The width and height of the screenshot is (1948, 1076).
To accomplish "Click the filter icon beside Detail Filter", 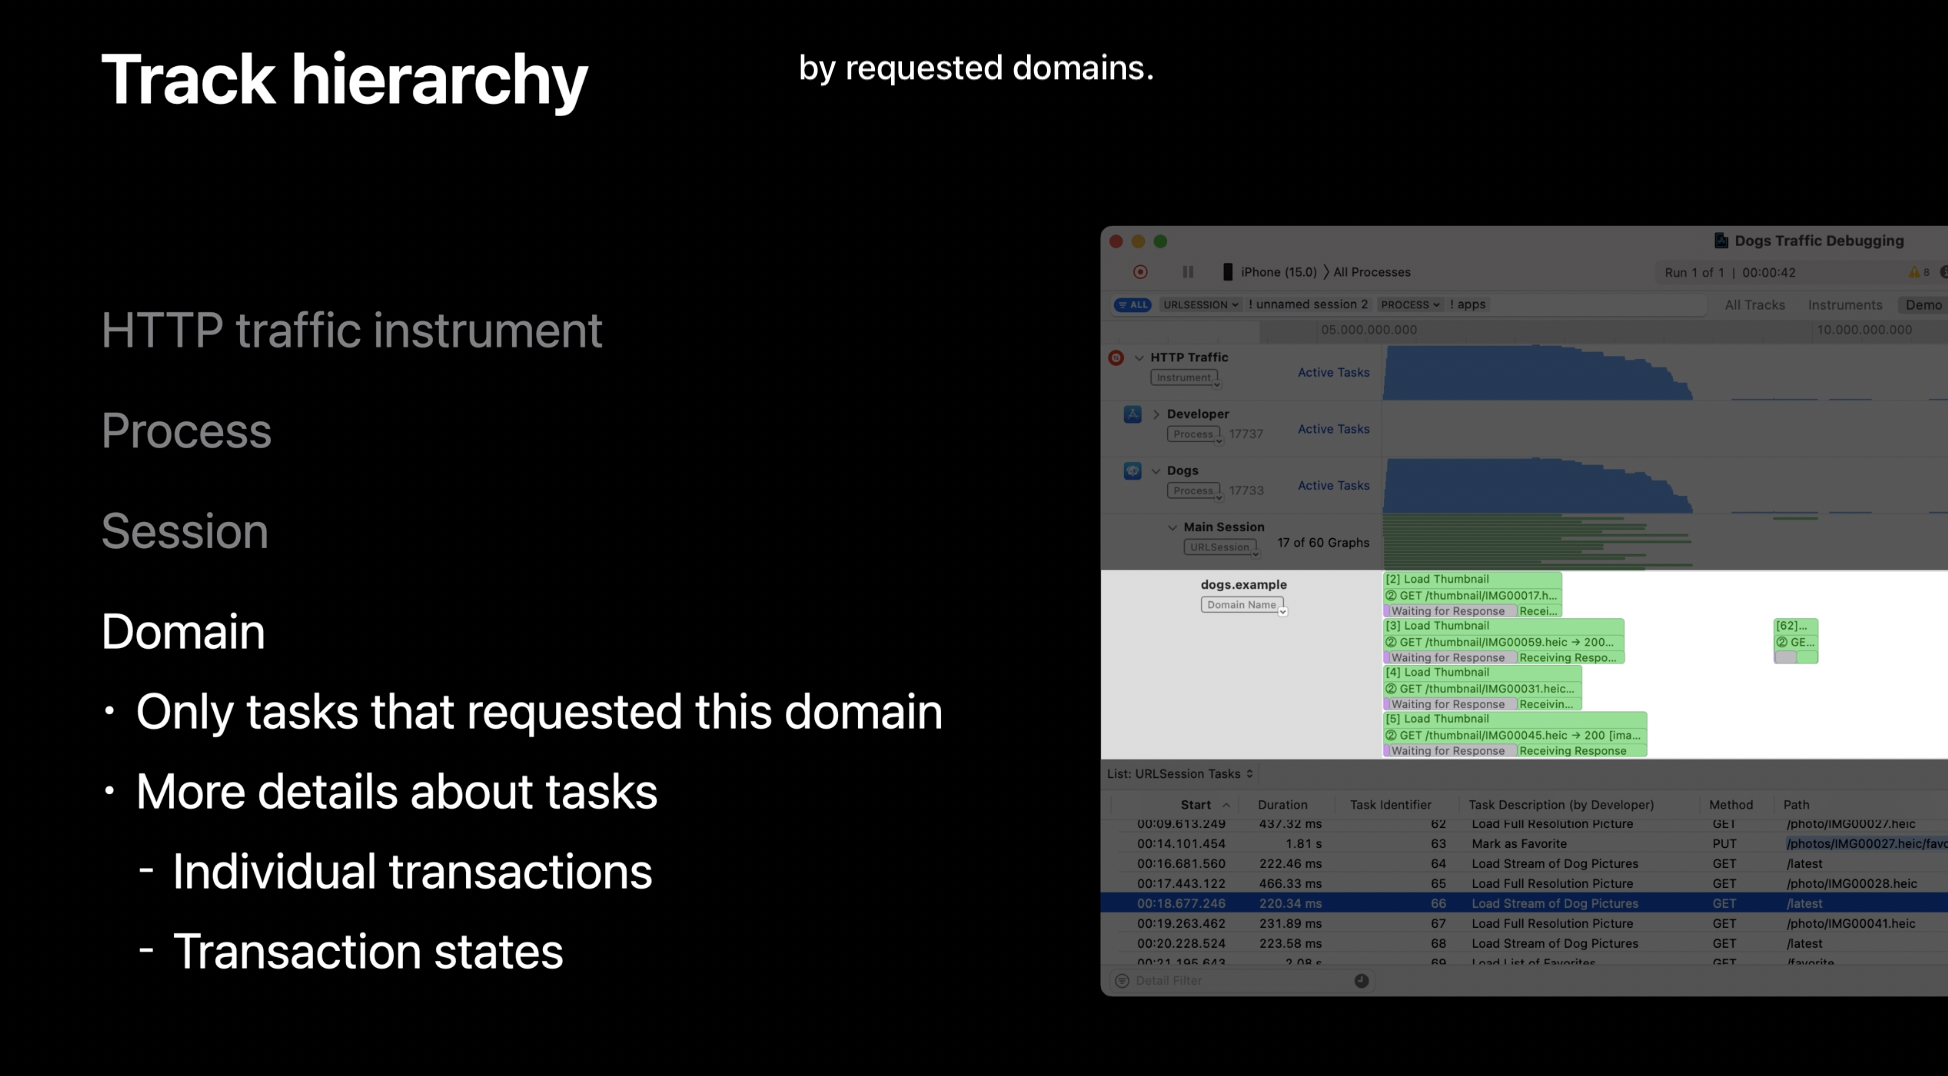I will pos(1122,981).
